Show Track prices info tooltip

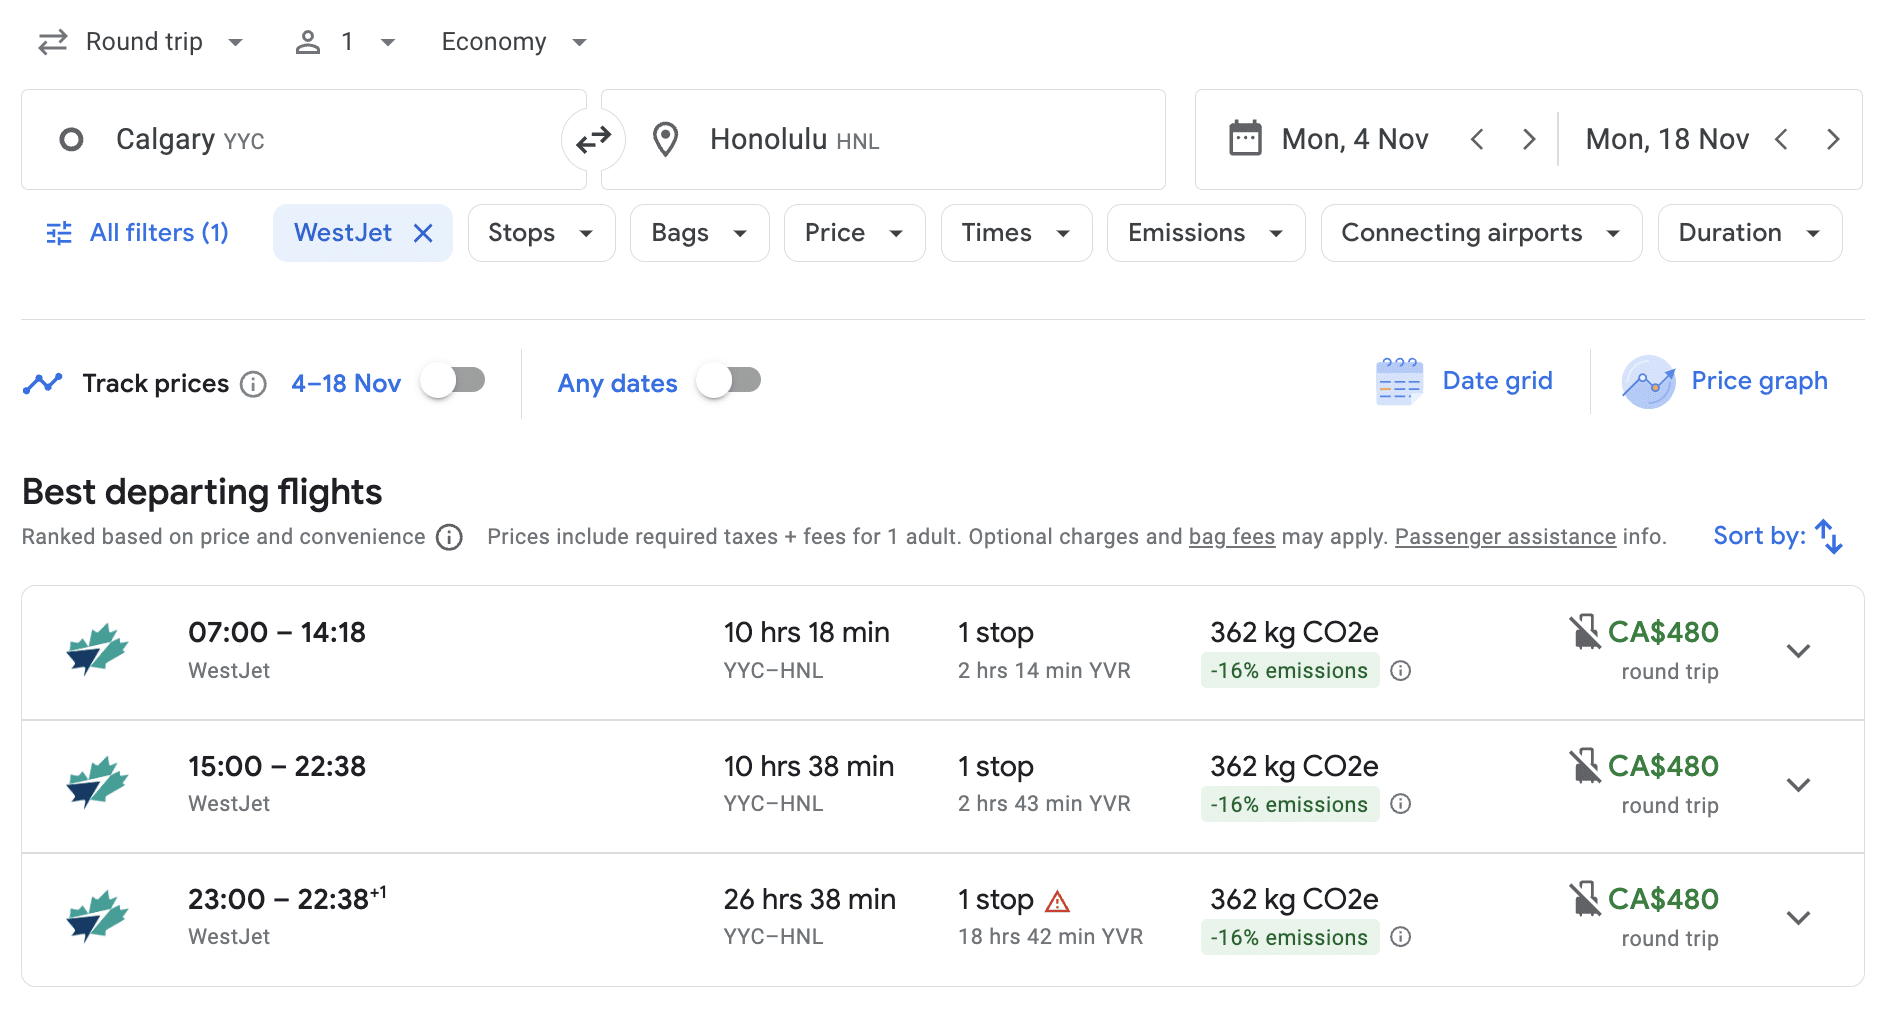tap(254, 384)
